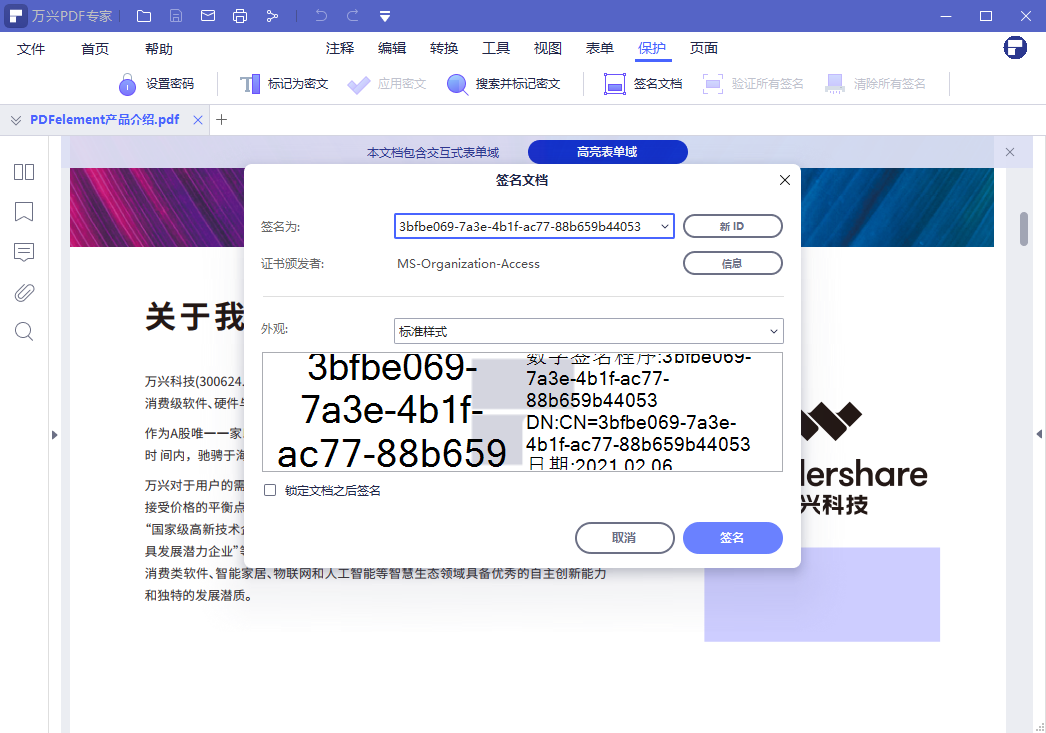
Task: Click the email envelope icon
Action: pyautogui.click(x=208, y=15)
